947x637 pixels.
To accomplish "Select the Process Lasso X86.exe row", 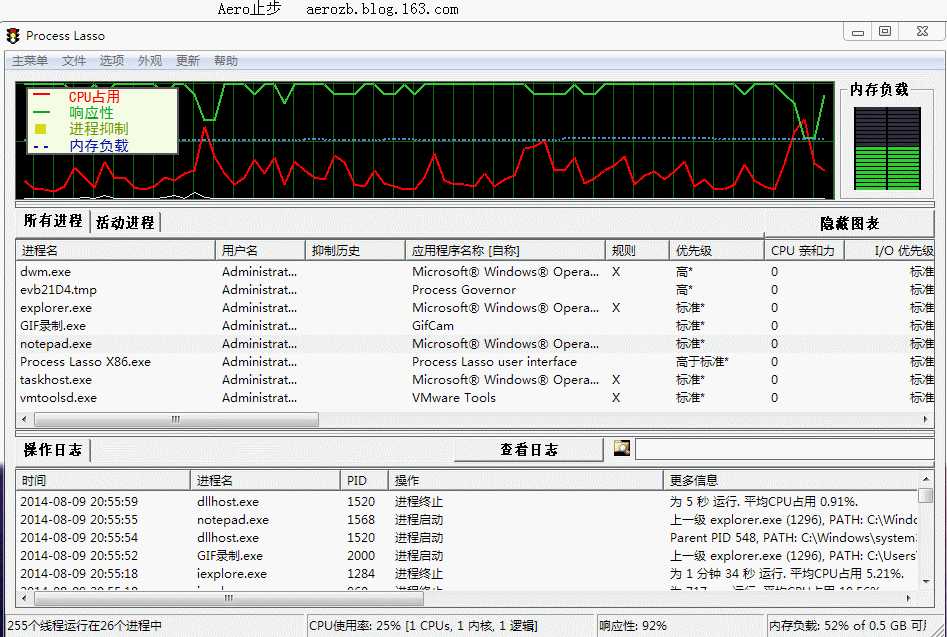I will (x=475, y=362).
